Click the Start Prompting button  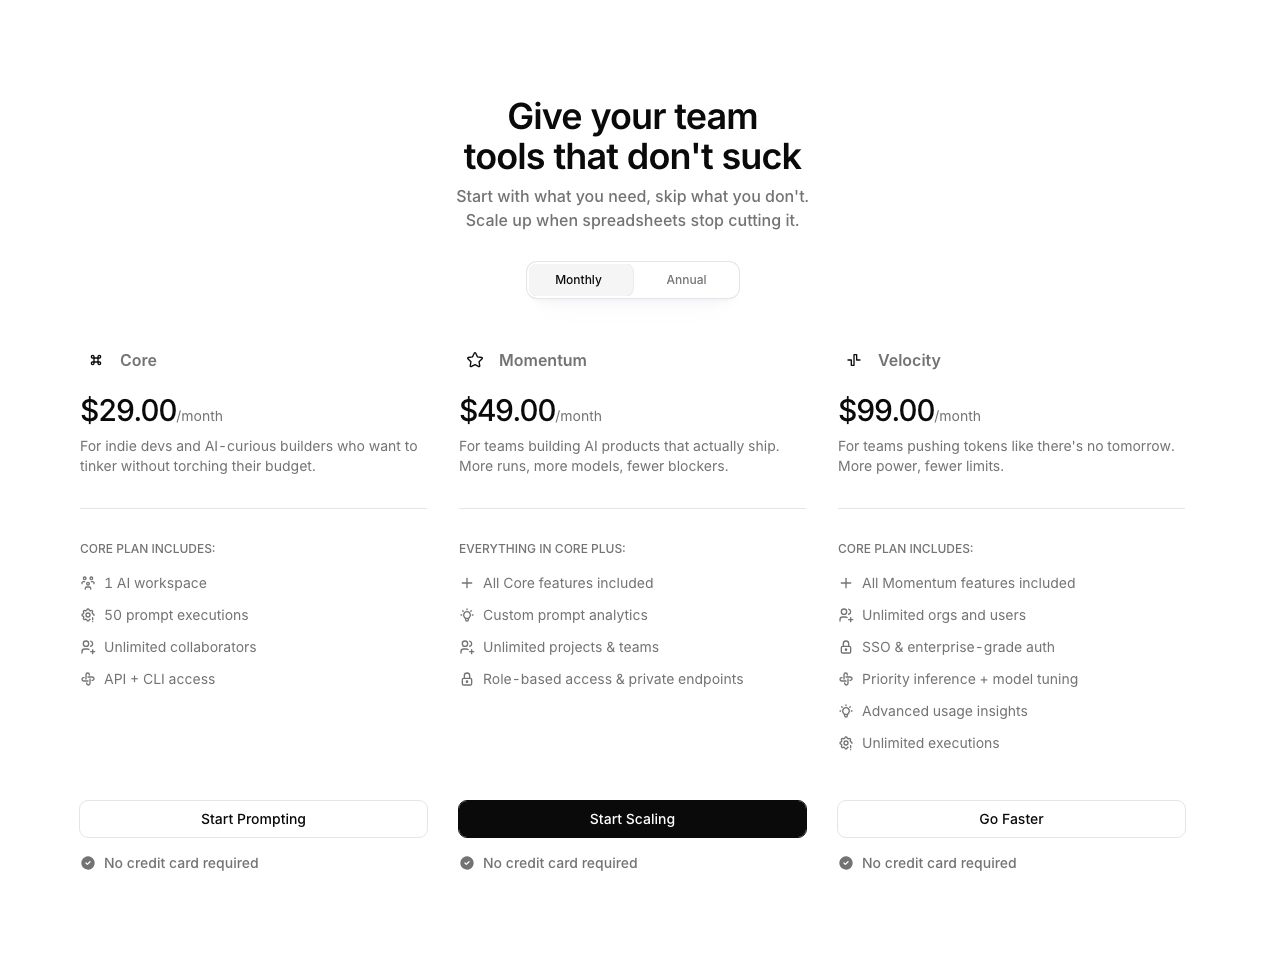253,818
